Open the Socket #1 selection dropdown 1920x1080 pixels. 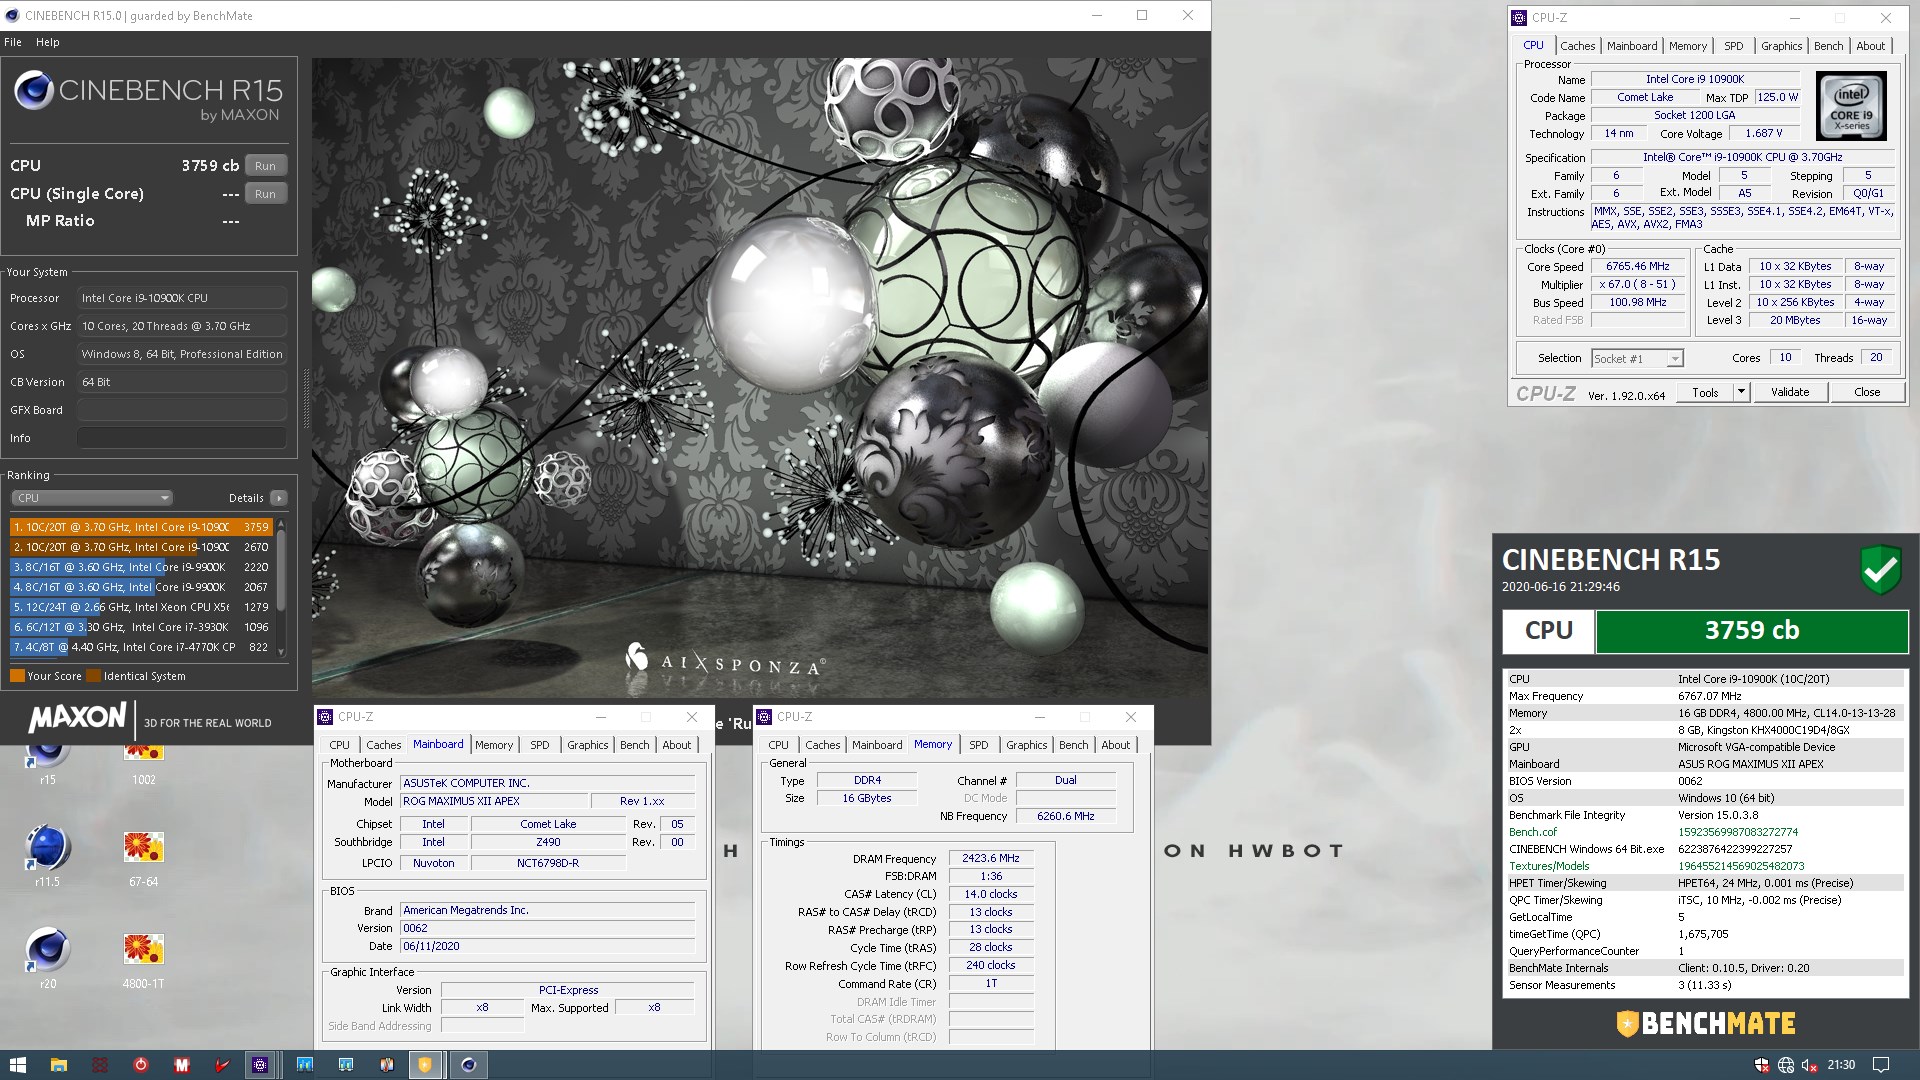pos(1637,359)
